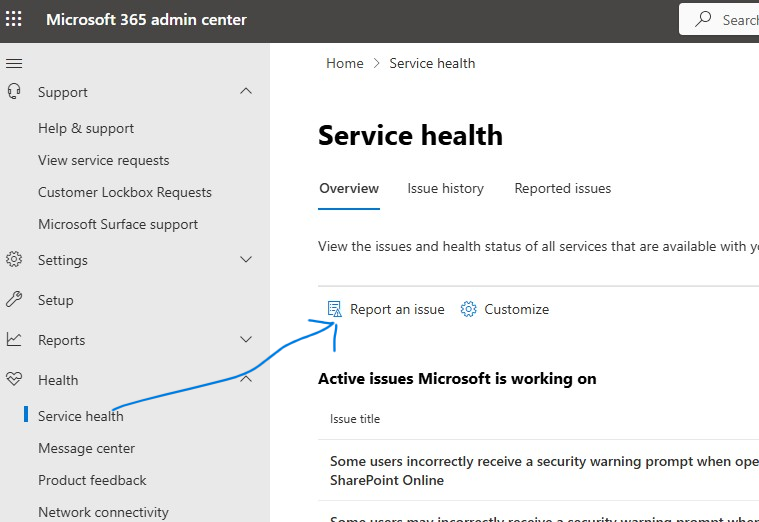The height and width of the screenshot is (522, 759).
Task: Switch to the Reported issues tab
Action: (562, 188)
